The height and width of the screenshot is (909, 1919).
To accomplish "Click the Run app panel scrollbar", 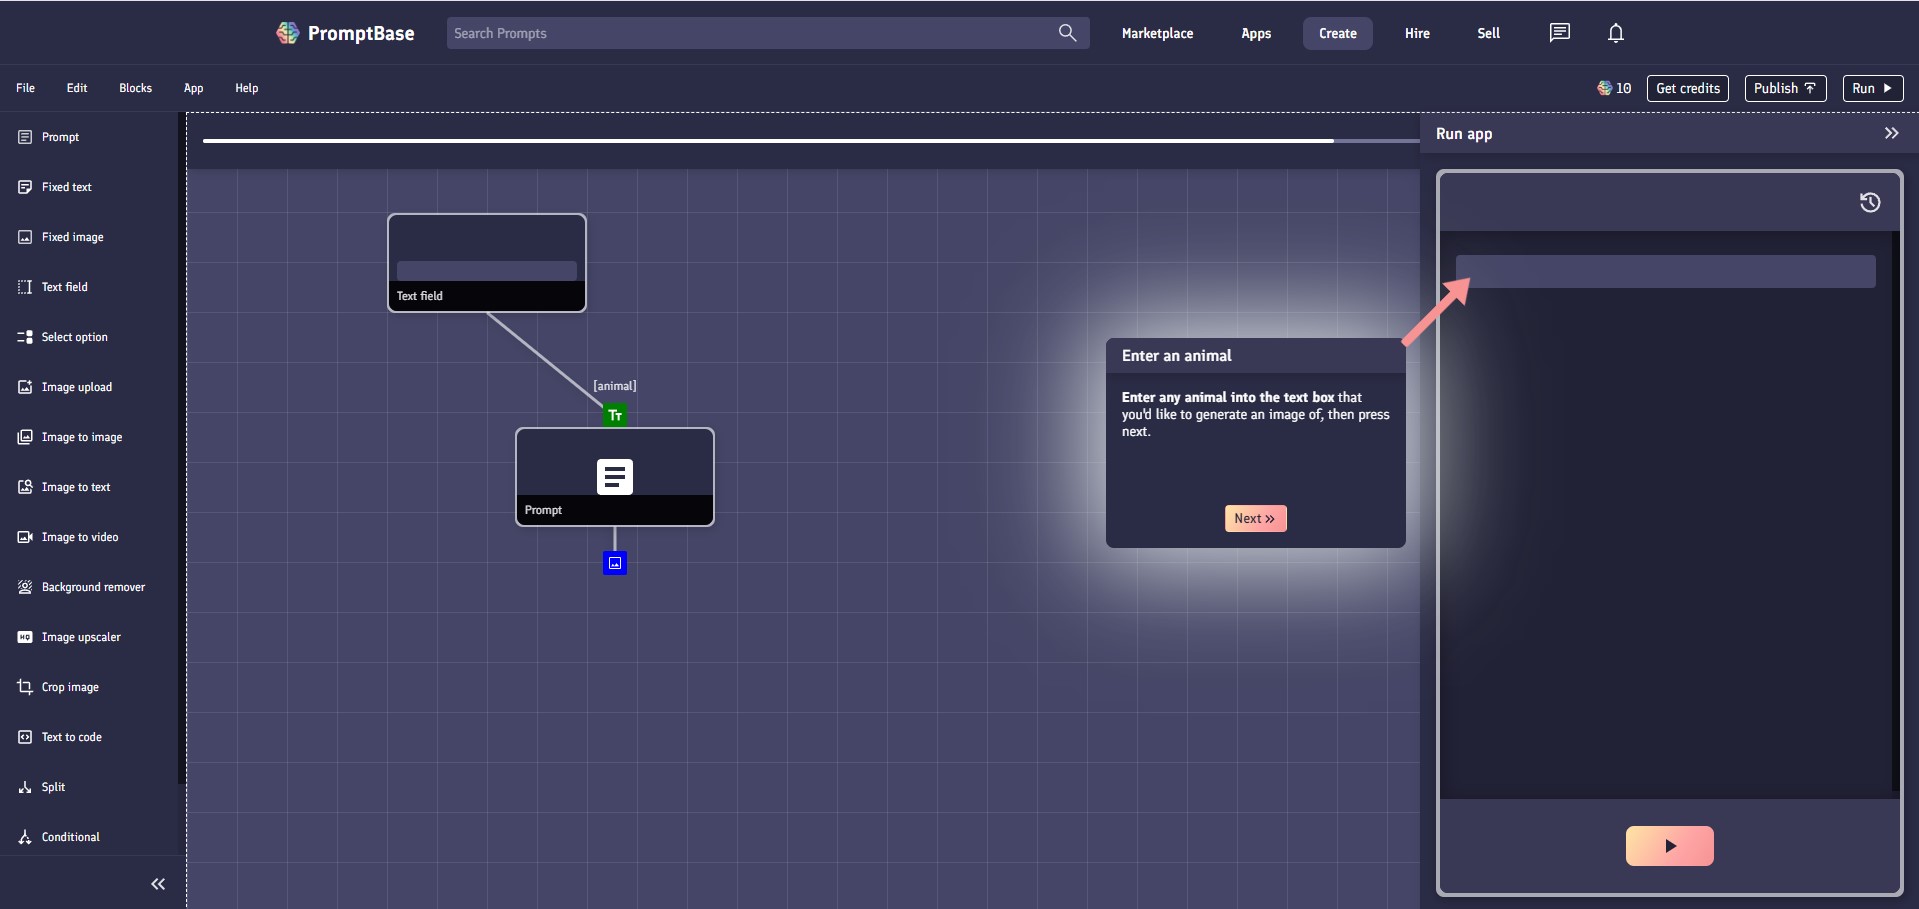I will coord(1895,512).
